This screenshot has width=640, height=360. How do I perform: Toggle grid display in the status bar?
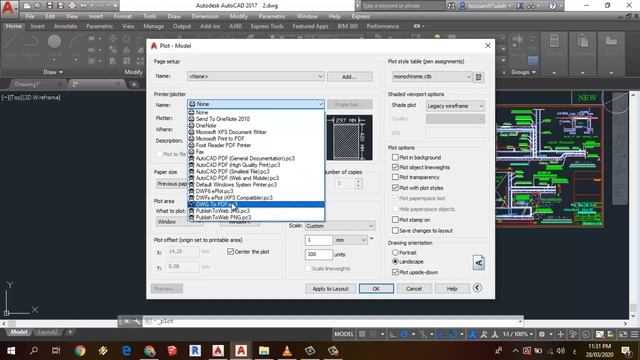pyautogui.click(x=362, y=334)
